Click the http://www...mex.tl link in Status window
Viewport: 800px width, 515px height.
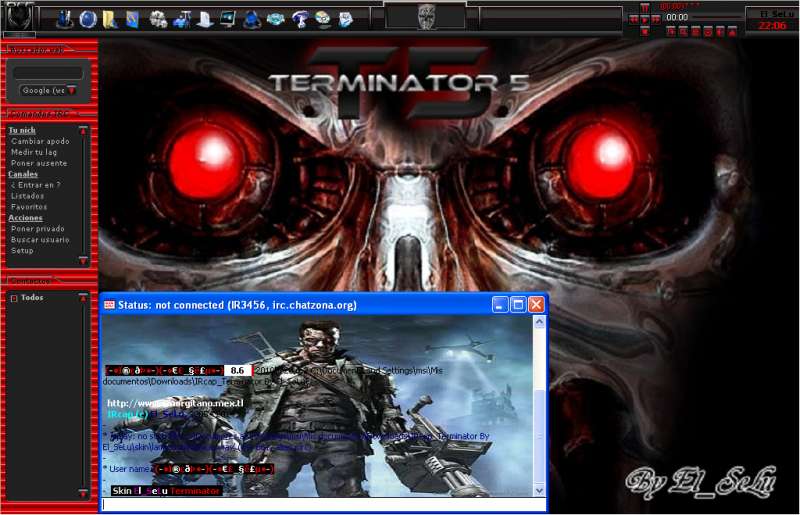coord(176,403)
